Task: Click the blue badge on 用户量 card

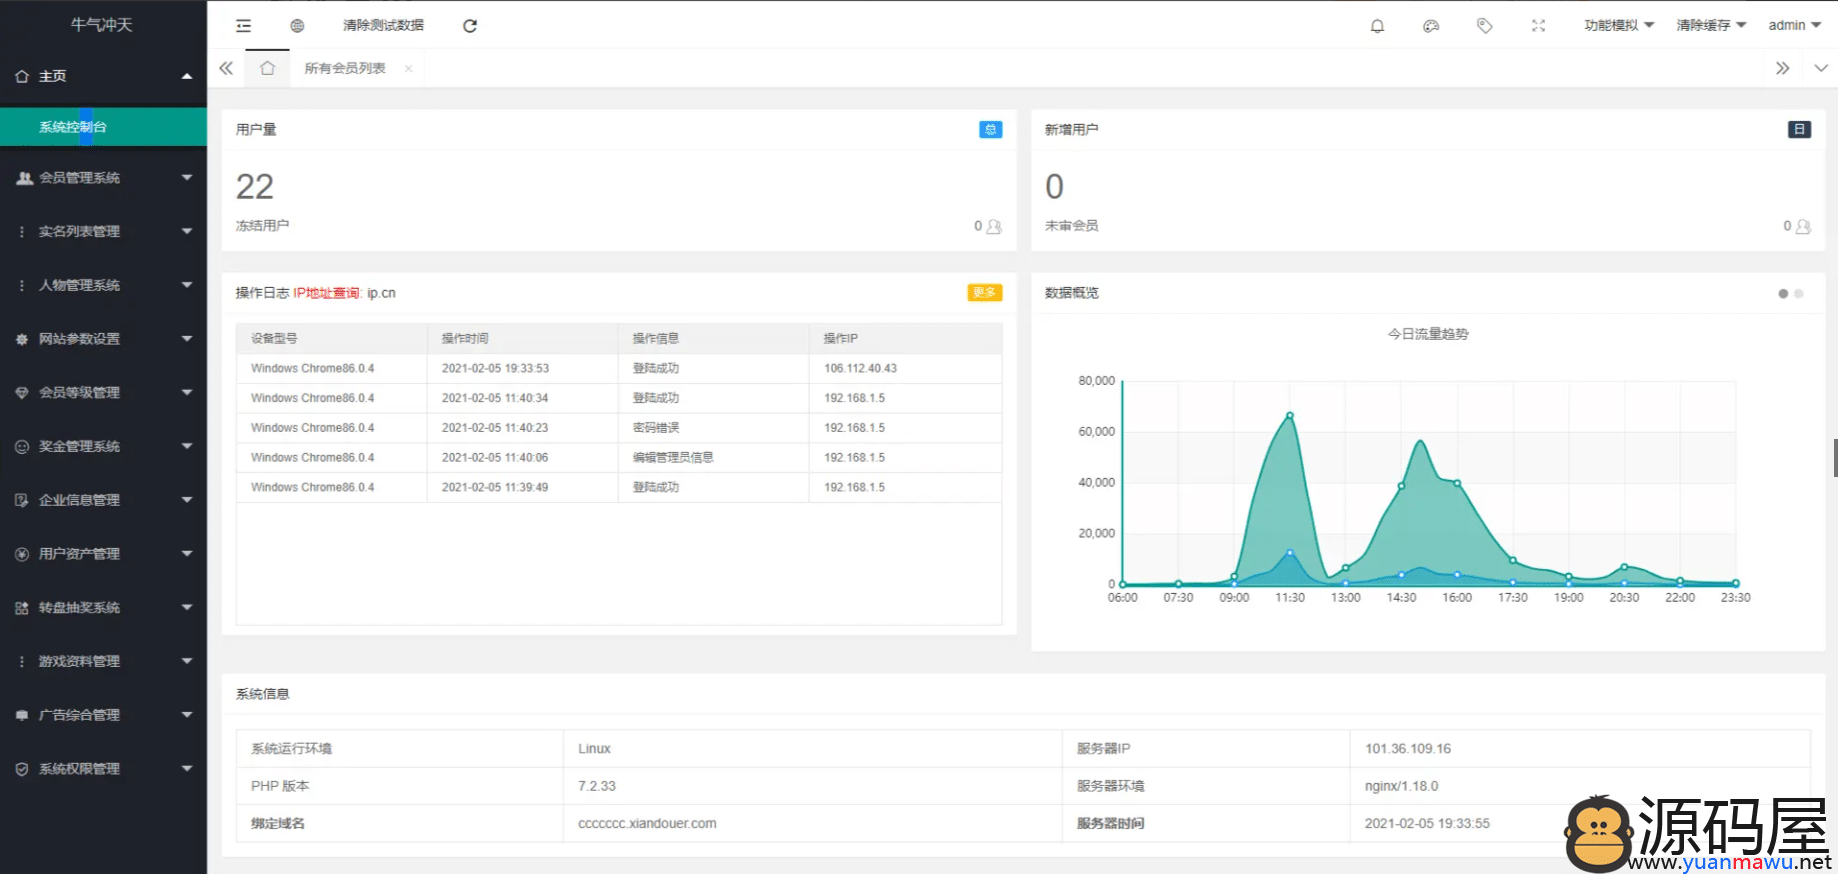Action: tap(990, 129)
